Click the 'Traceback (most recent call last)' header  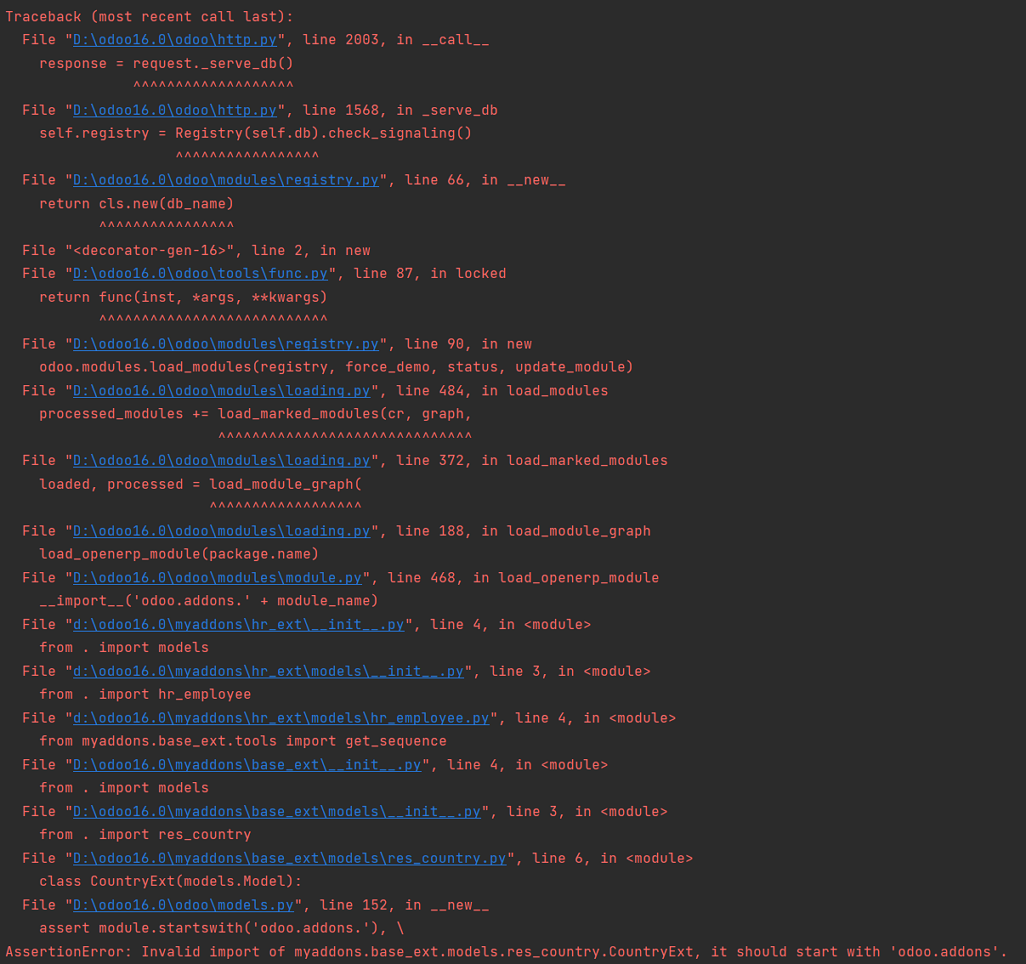pyautogui.click(x=137, y=17)
